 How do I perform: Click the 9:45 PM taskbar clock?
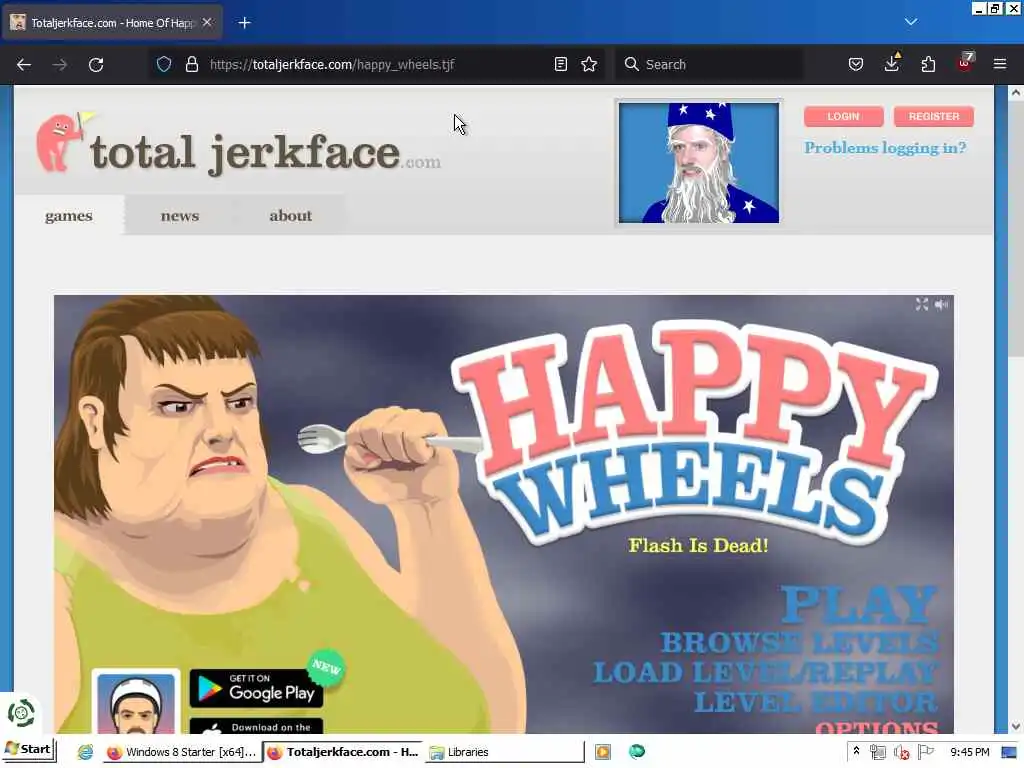point(969,752)
